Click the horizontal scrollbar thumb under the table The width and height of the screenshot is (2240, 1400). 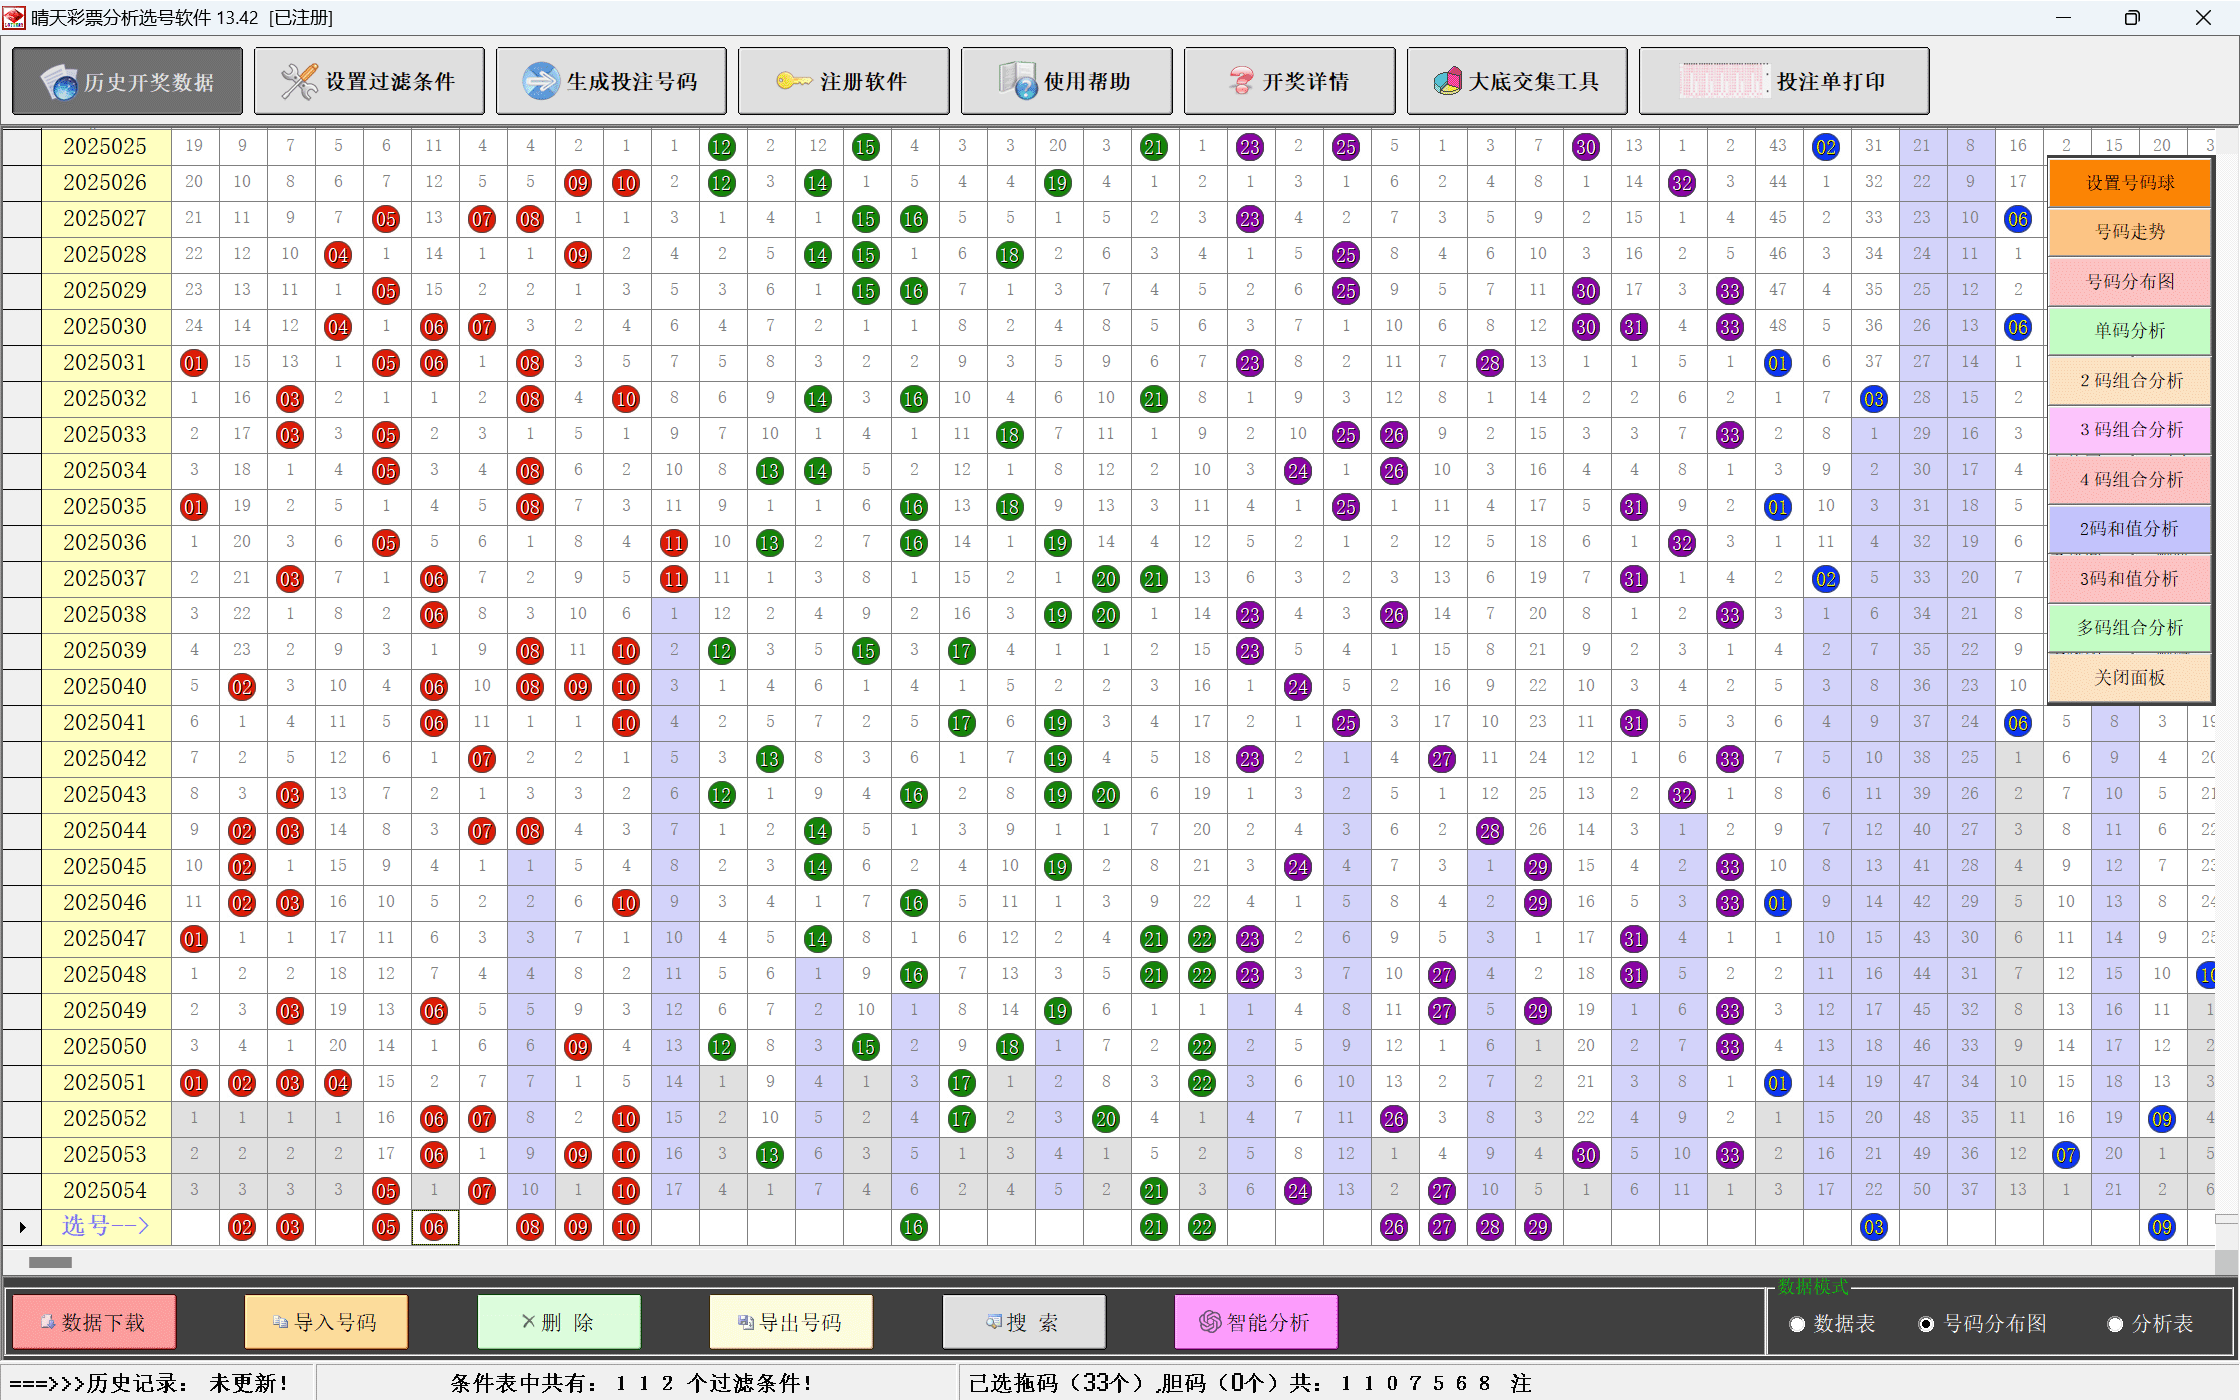(x=50, y=1262)
